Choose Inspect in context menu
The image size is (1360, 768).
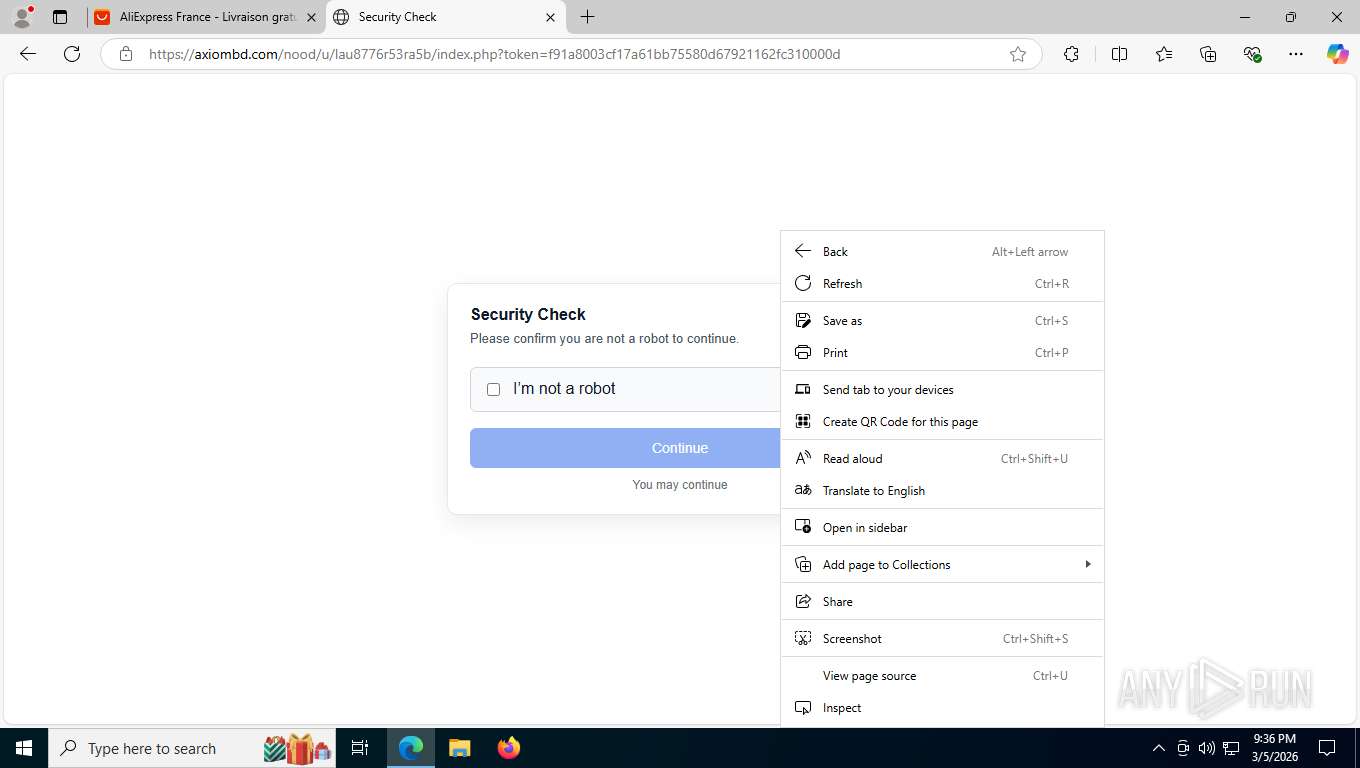pyautogui.click(x=942, y=708)
